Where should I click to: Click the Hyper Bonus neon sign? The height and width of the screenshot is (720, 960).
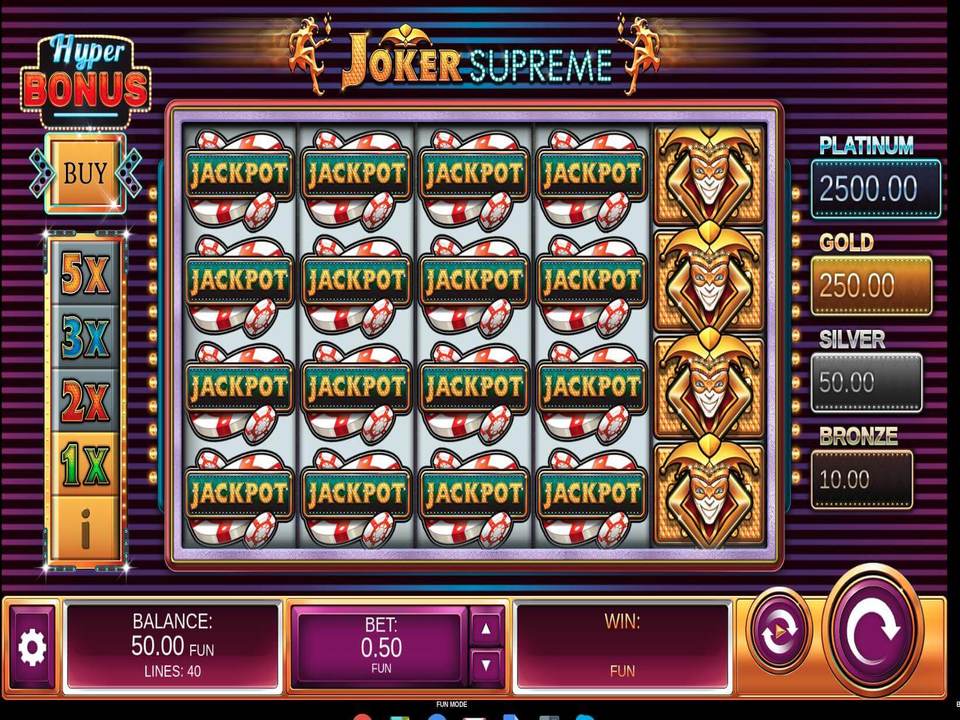86,78
